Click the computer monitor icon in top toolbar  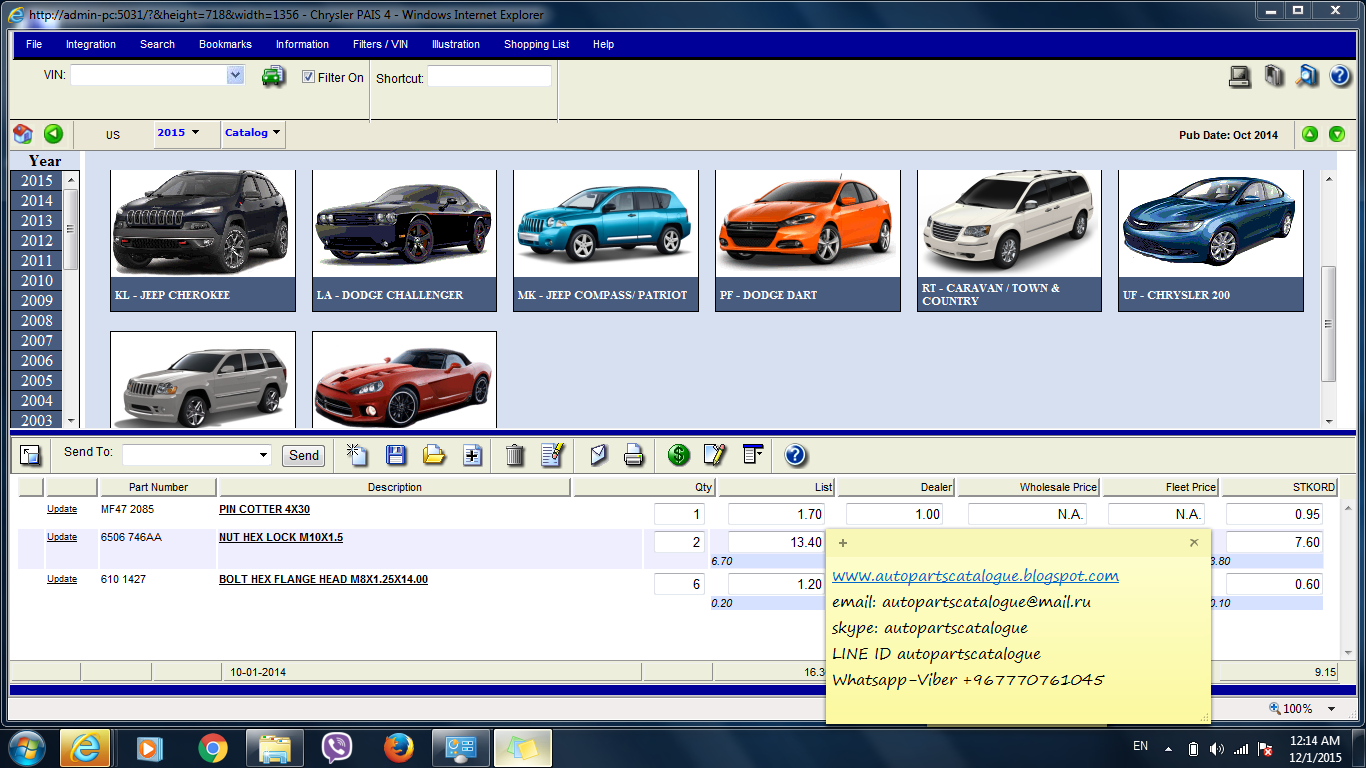click(1240, 76)
